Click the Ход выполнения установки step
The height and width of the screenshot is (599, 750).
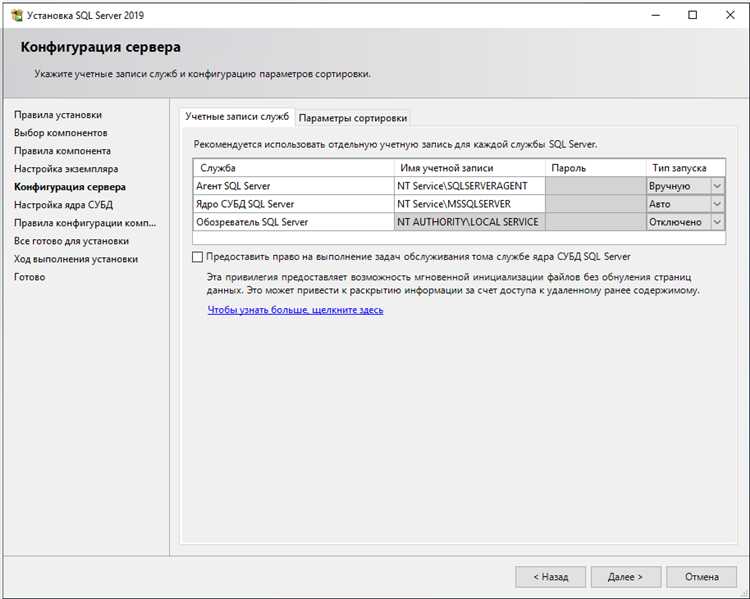pos(76,259)
